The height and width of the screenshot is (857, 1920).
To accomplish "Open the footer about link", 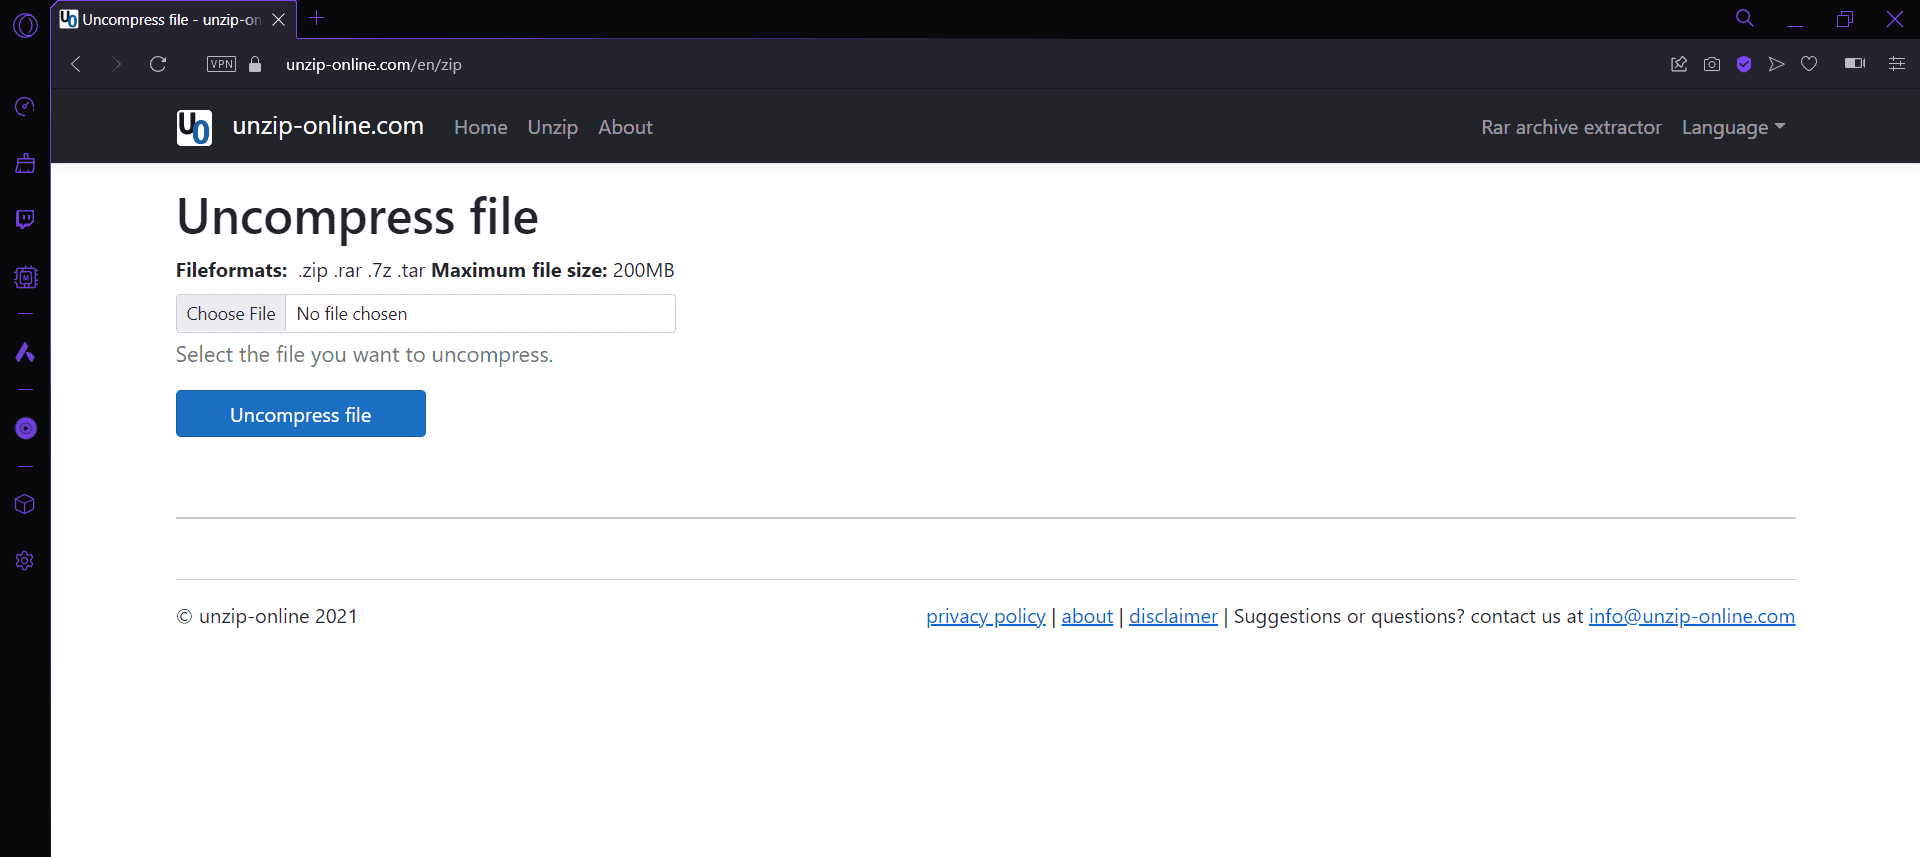I will pyautogui.click(x=1087, y=616).
